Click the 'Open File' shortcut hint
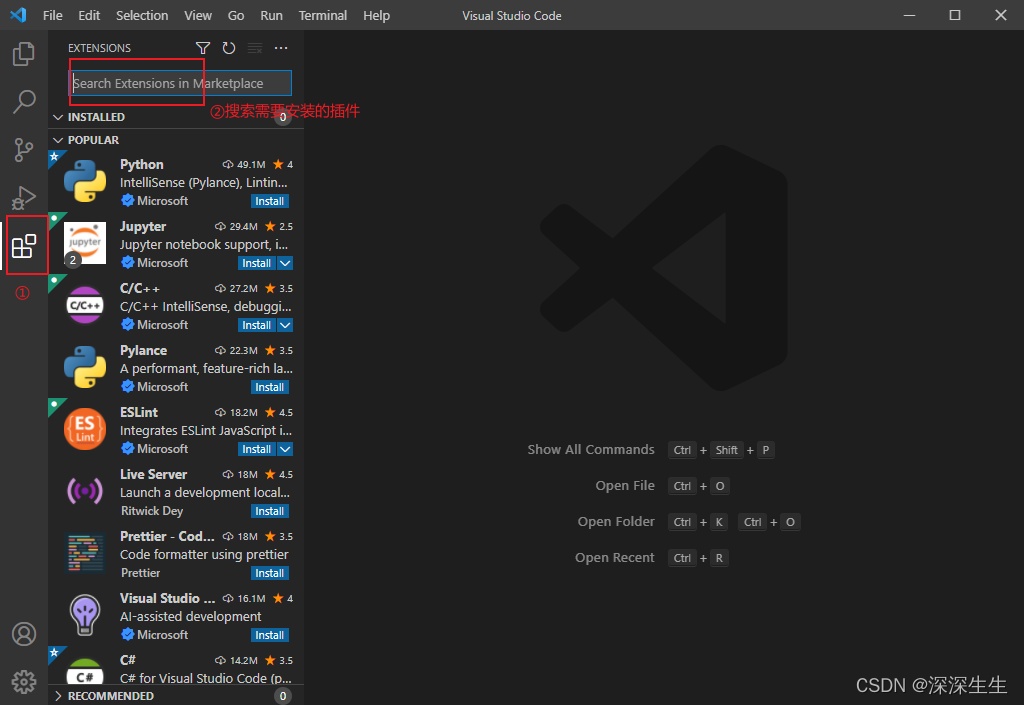The image size is (1024, 705). (625, 486)
